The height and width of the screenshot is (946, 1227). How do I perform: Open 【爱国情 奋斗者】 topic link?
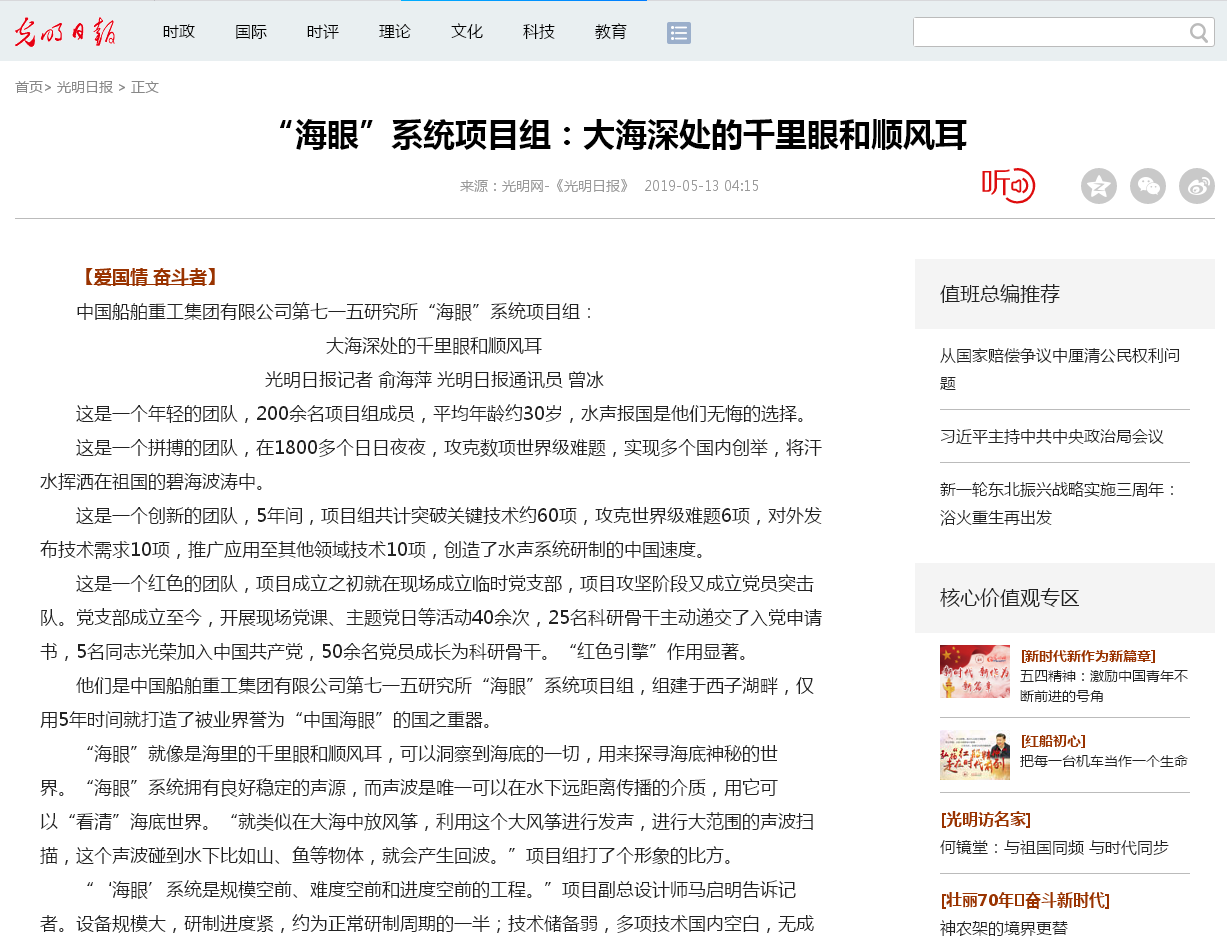pyautogui.click(x=149, y=277)
